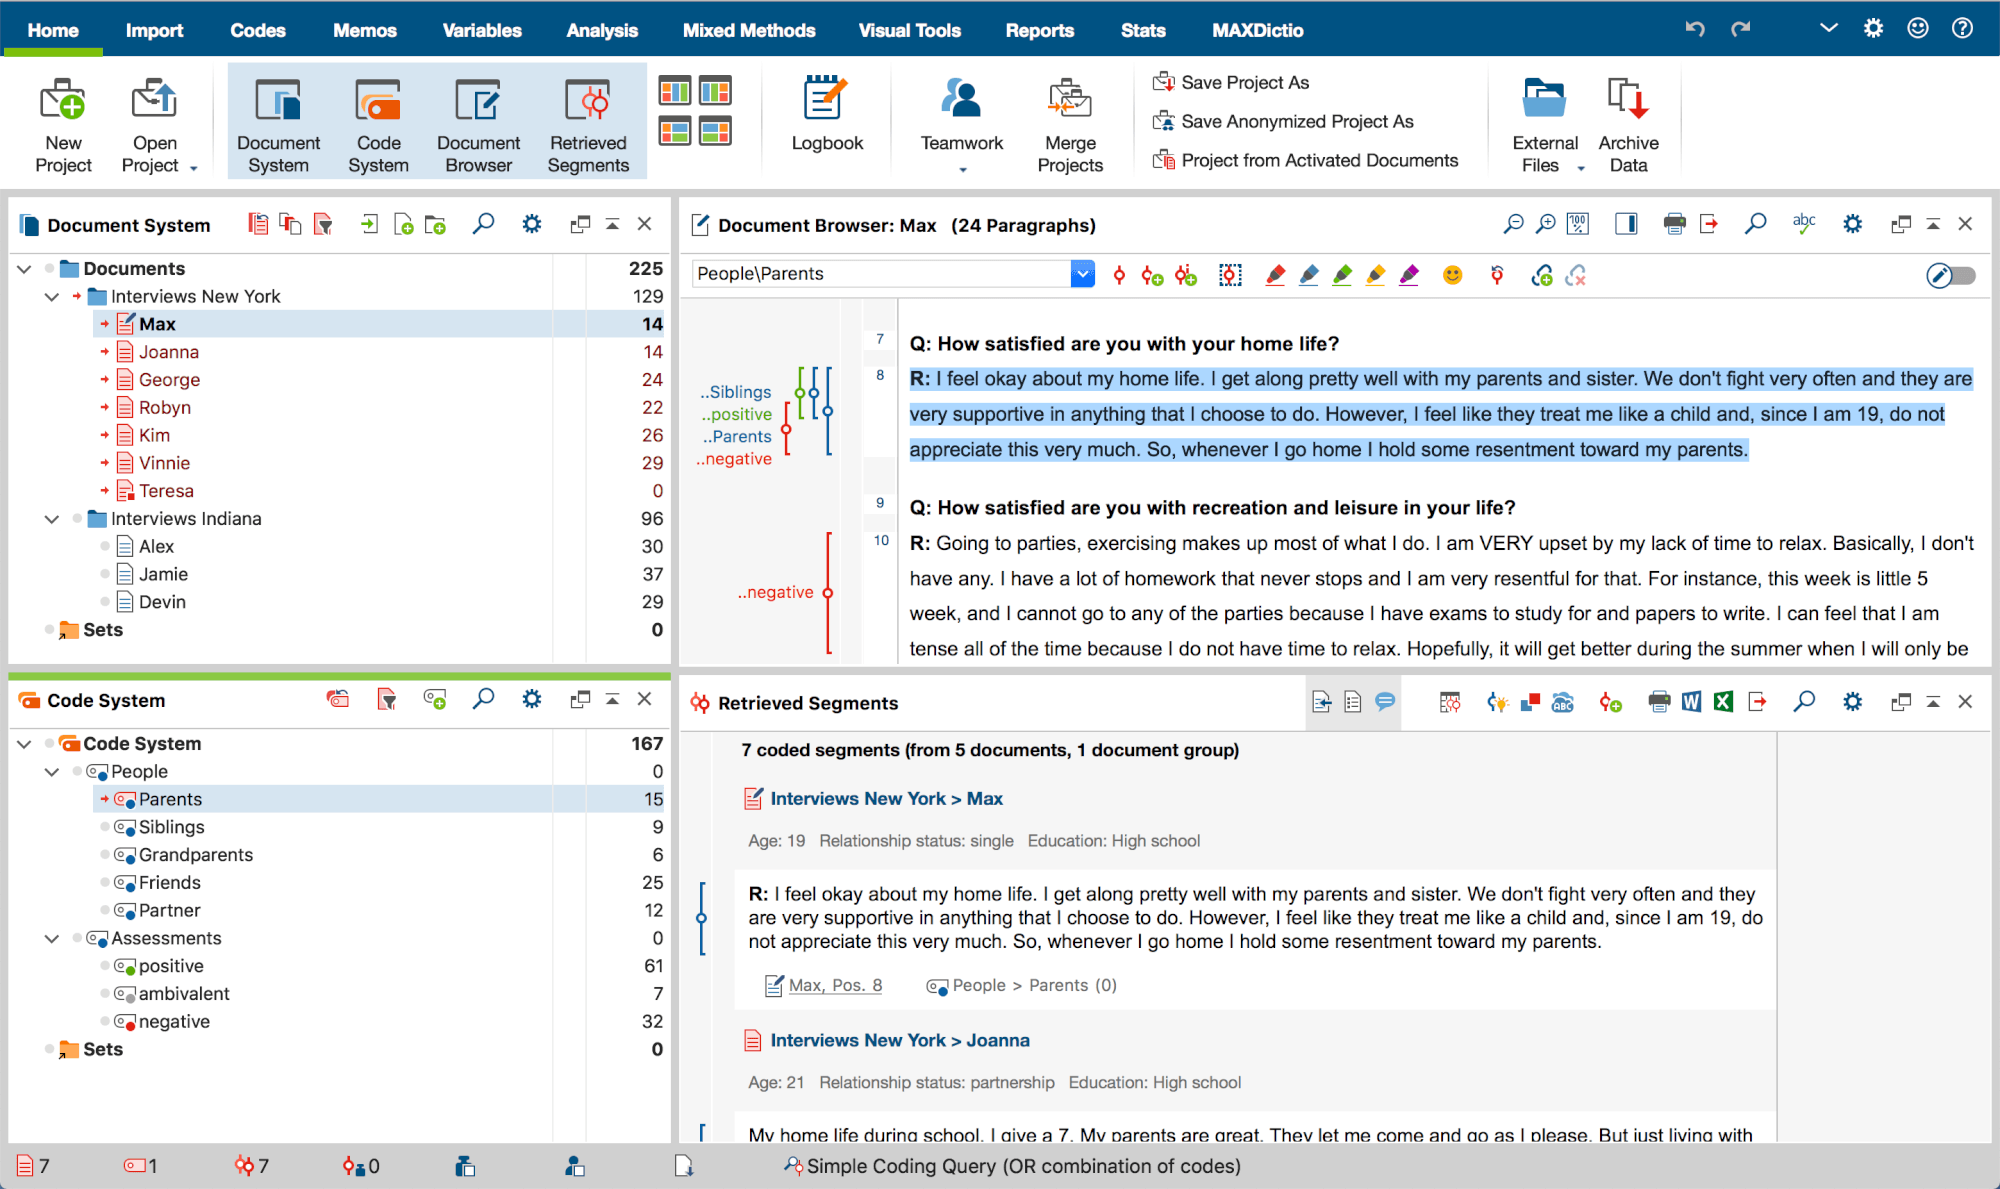Select the Grandparents code
Viewport: 2000px width, 1189px height.
195,855
